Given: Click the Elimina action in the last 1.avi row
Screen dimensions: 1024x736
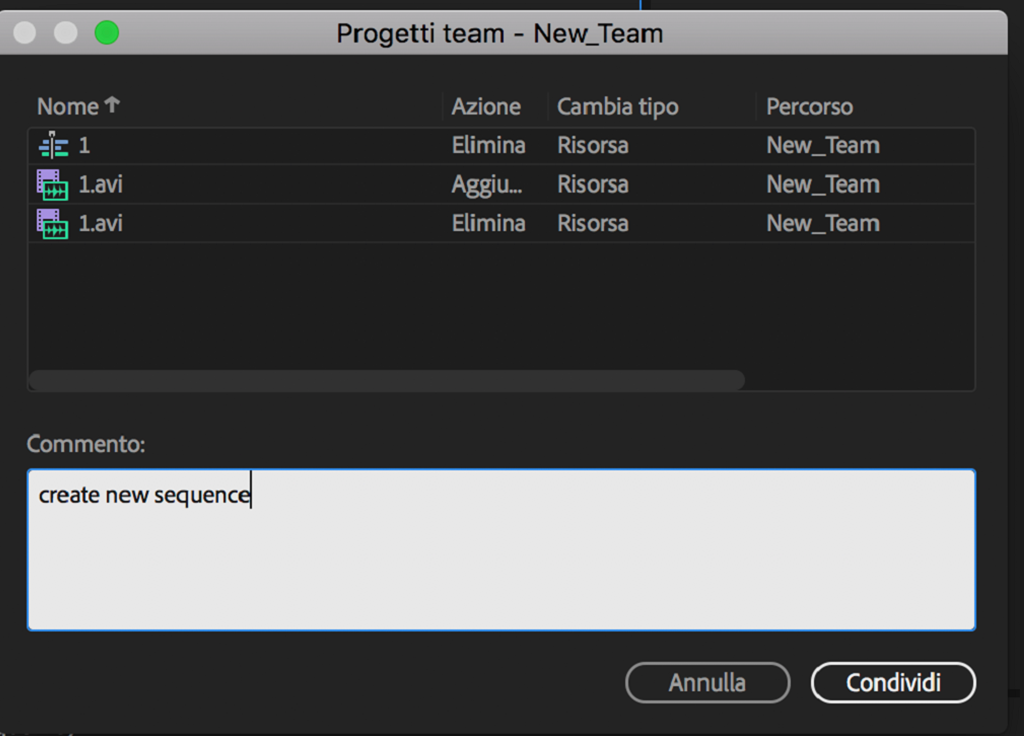Looking at the screenshot, I should pos(488,224).
